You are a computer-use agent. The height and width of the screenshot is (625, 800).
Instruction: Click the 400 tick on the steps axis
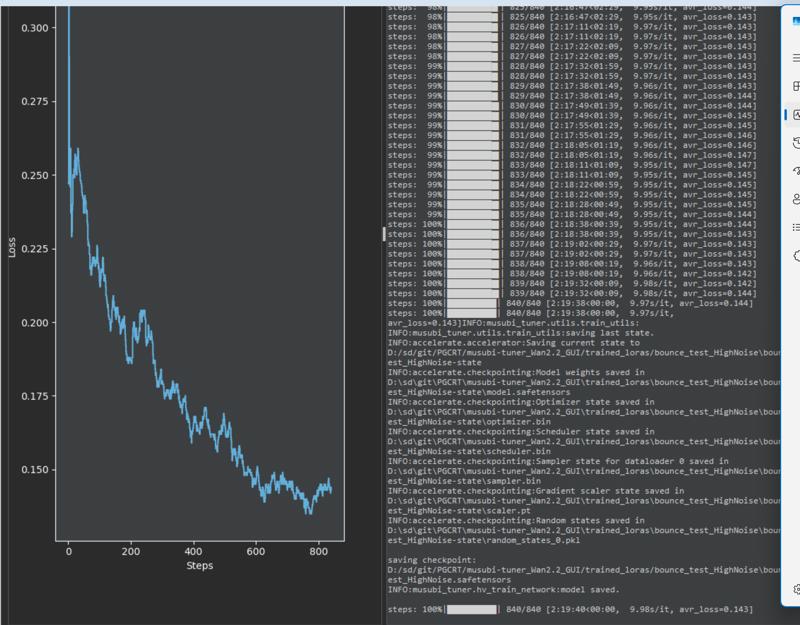pos(193,552)
